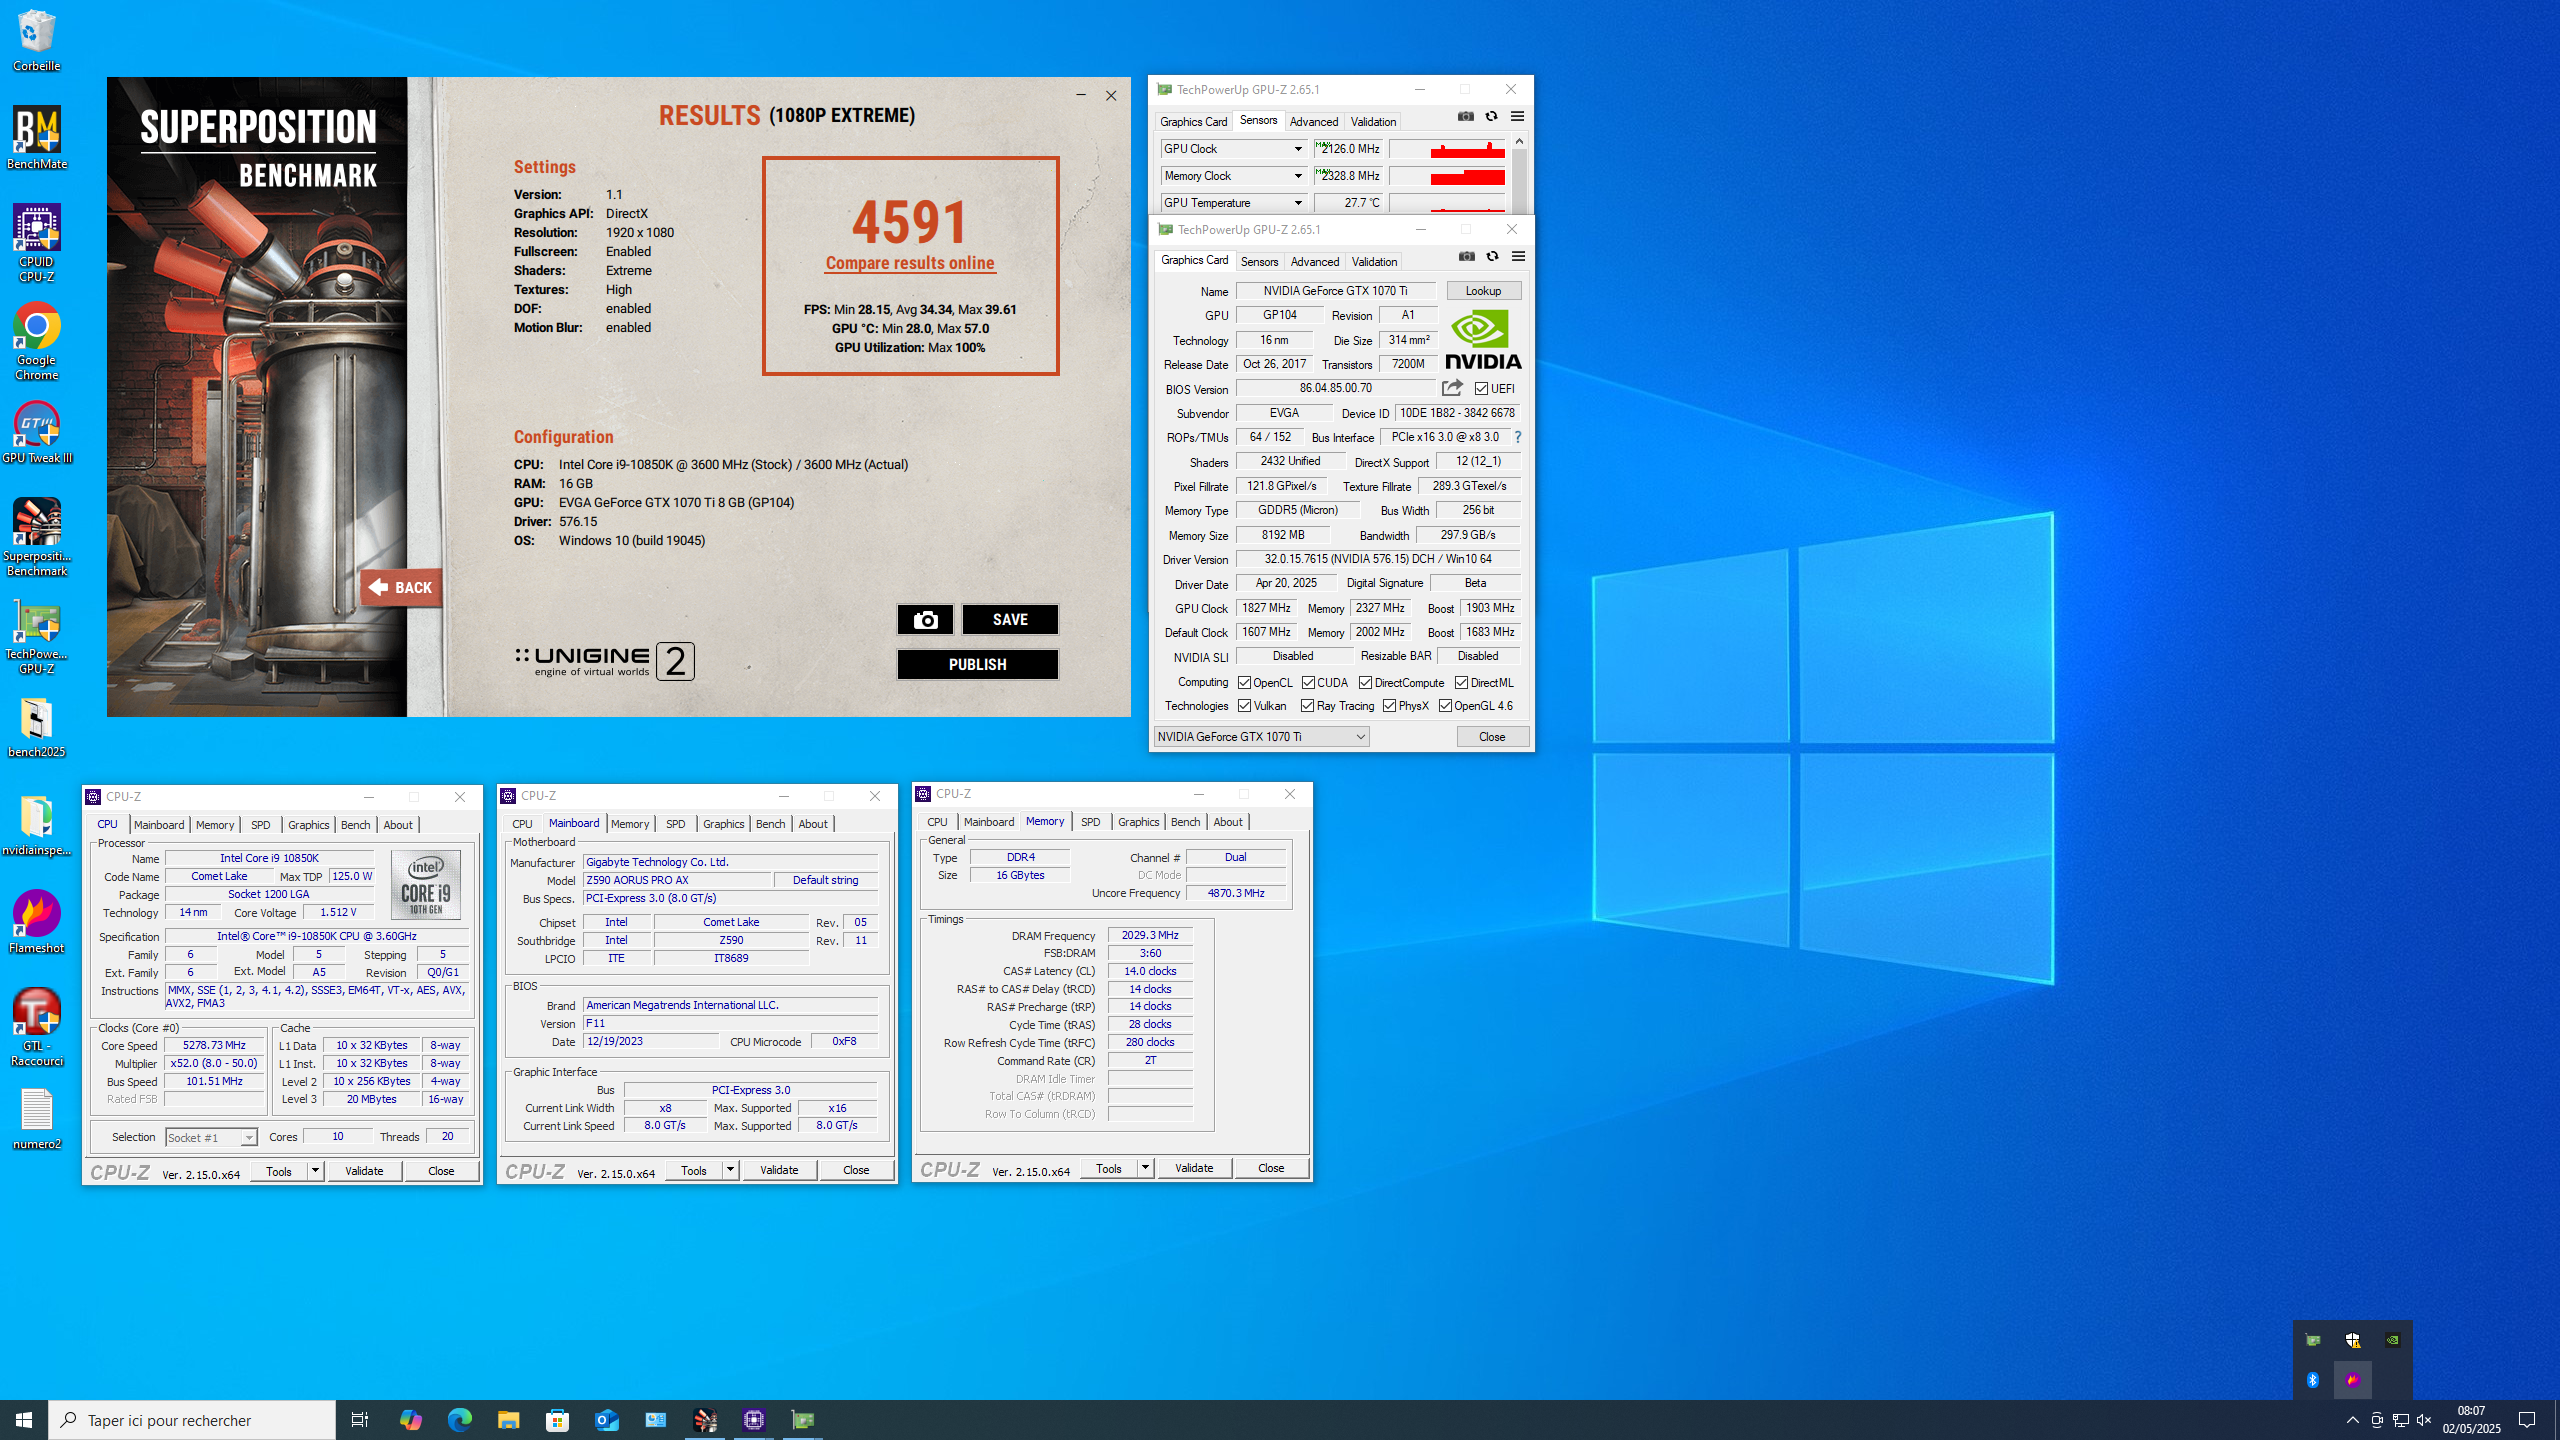This screenshot has width=2560, height=1440.
Task: Click refresh icon in GPU-Z Sensors window
Action: pyautogui.click(x=1491, y=117)
